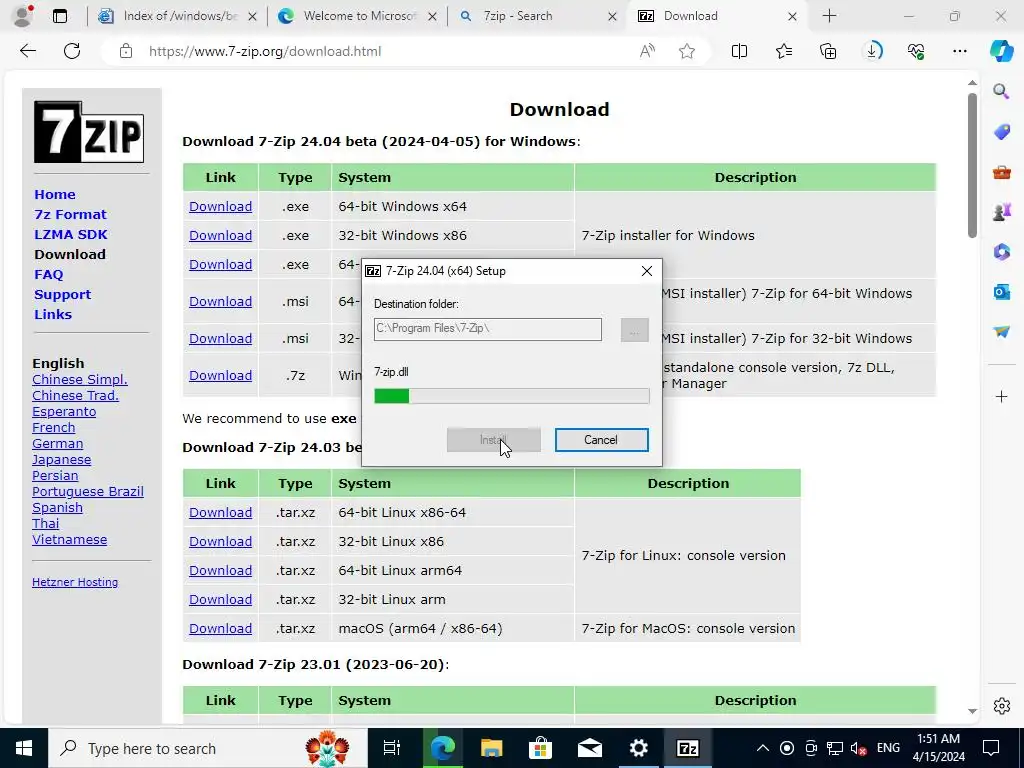Click the browser back arrow
This screenshot has height=768, width=1024.
[x=27, y=51]
